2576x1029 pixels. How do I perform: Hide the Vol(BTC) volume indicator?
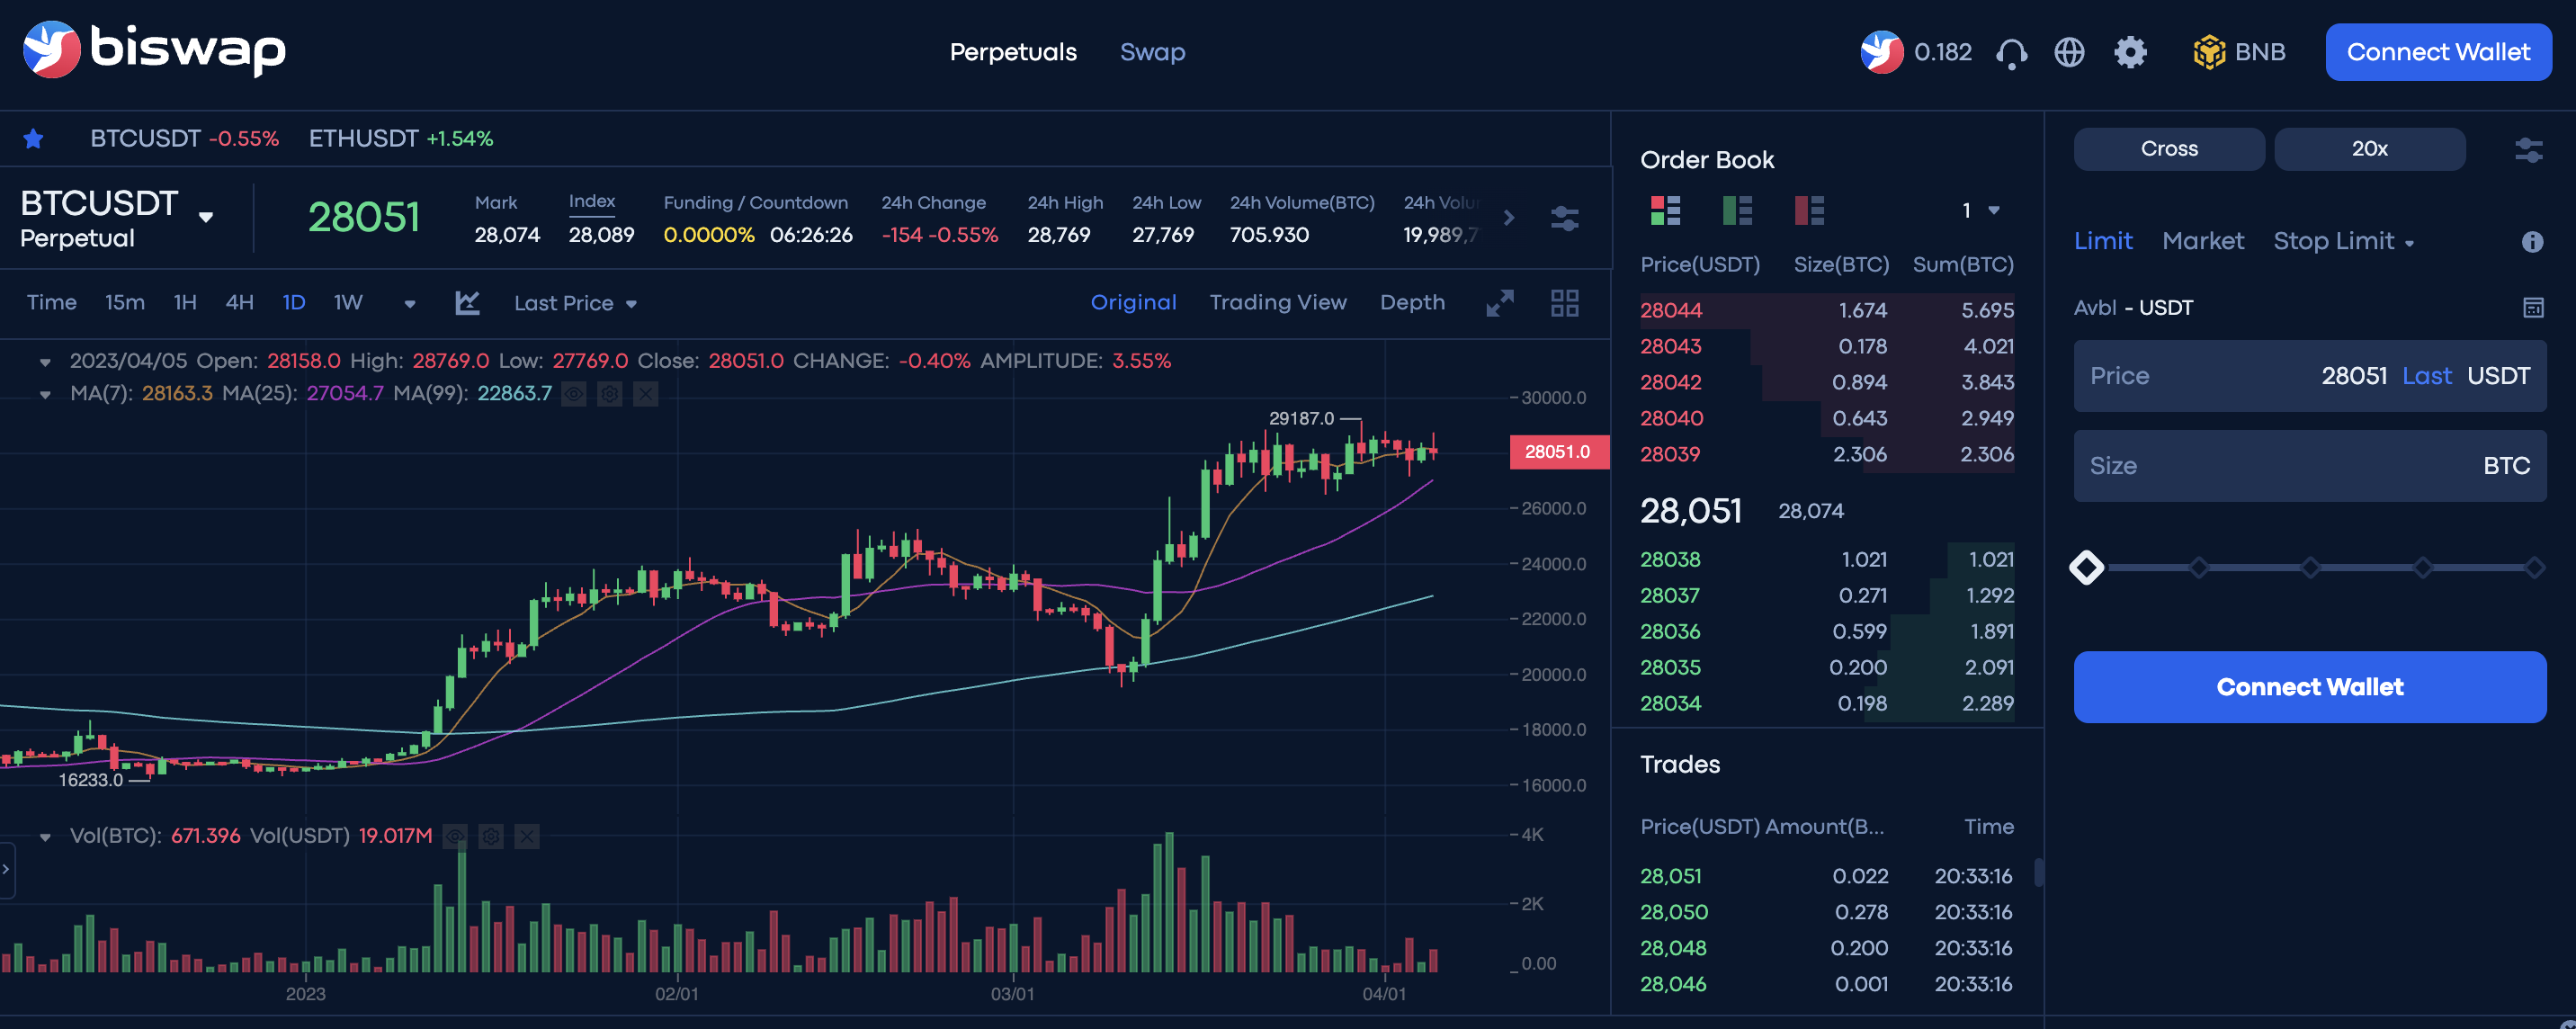pyautogui.click(x=455, y=837)
